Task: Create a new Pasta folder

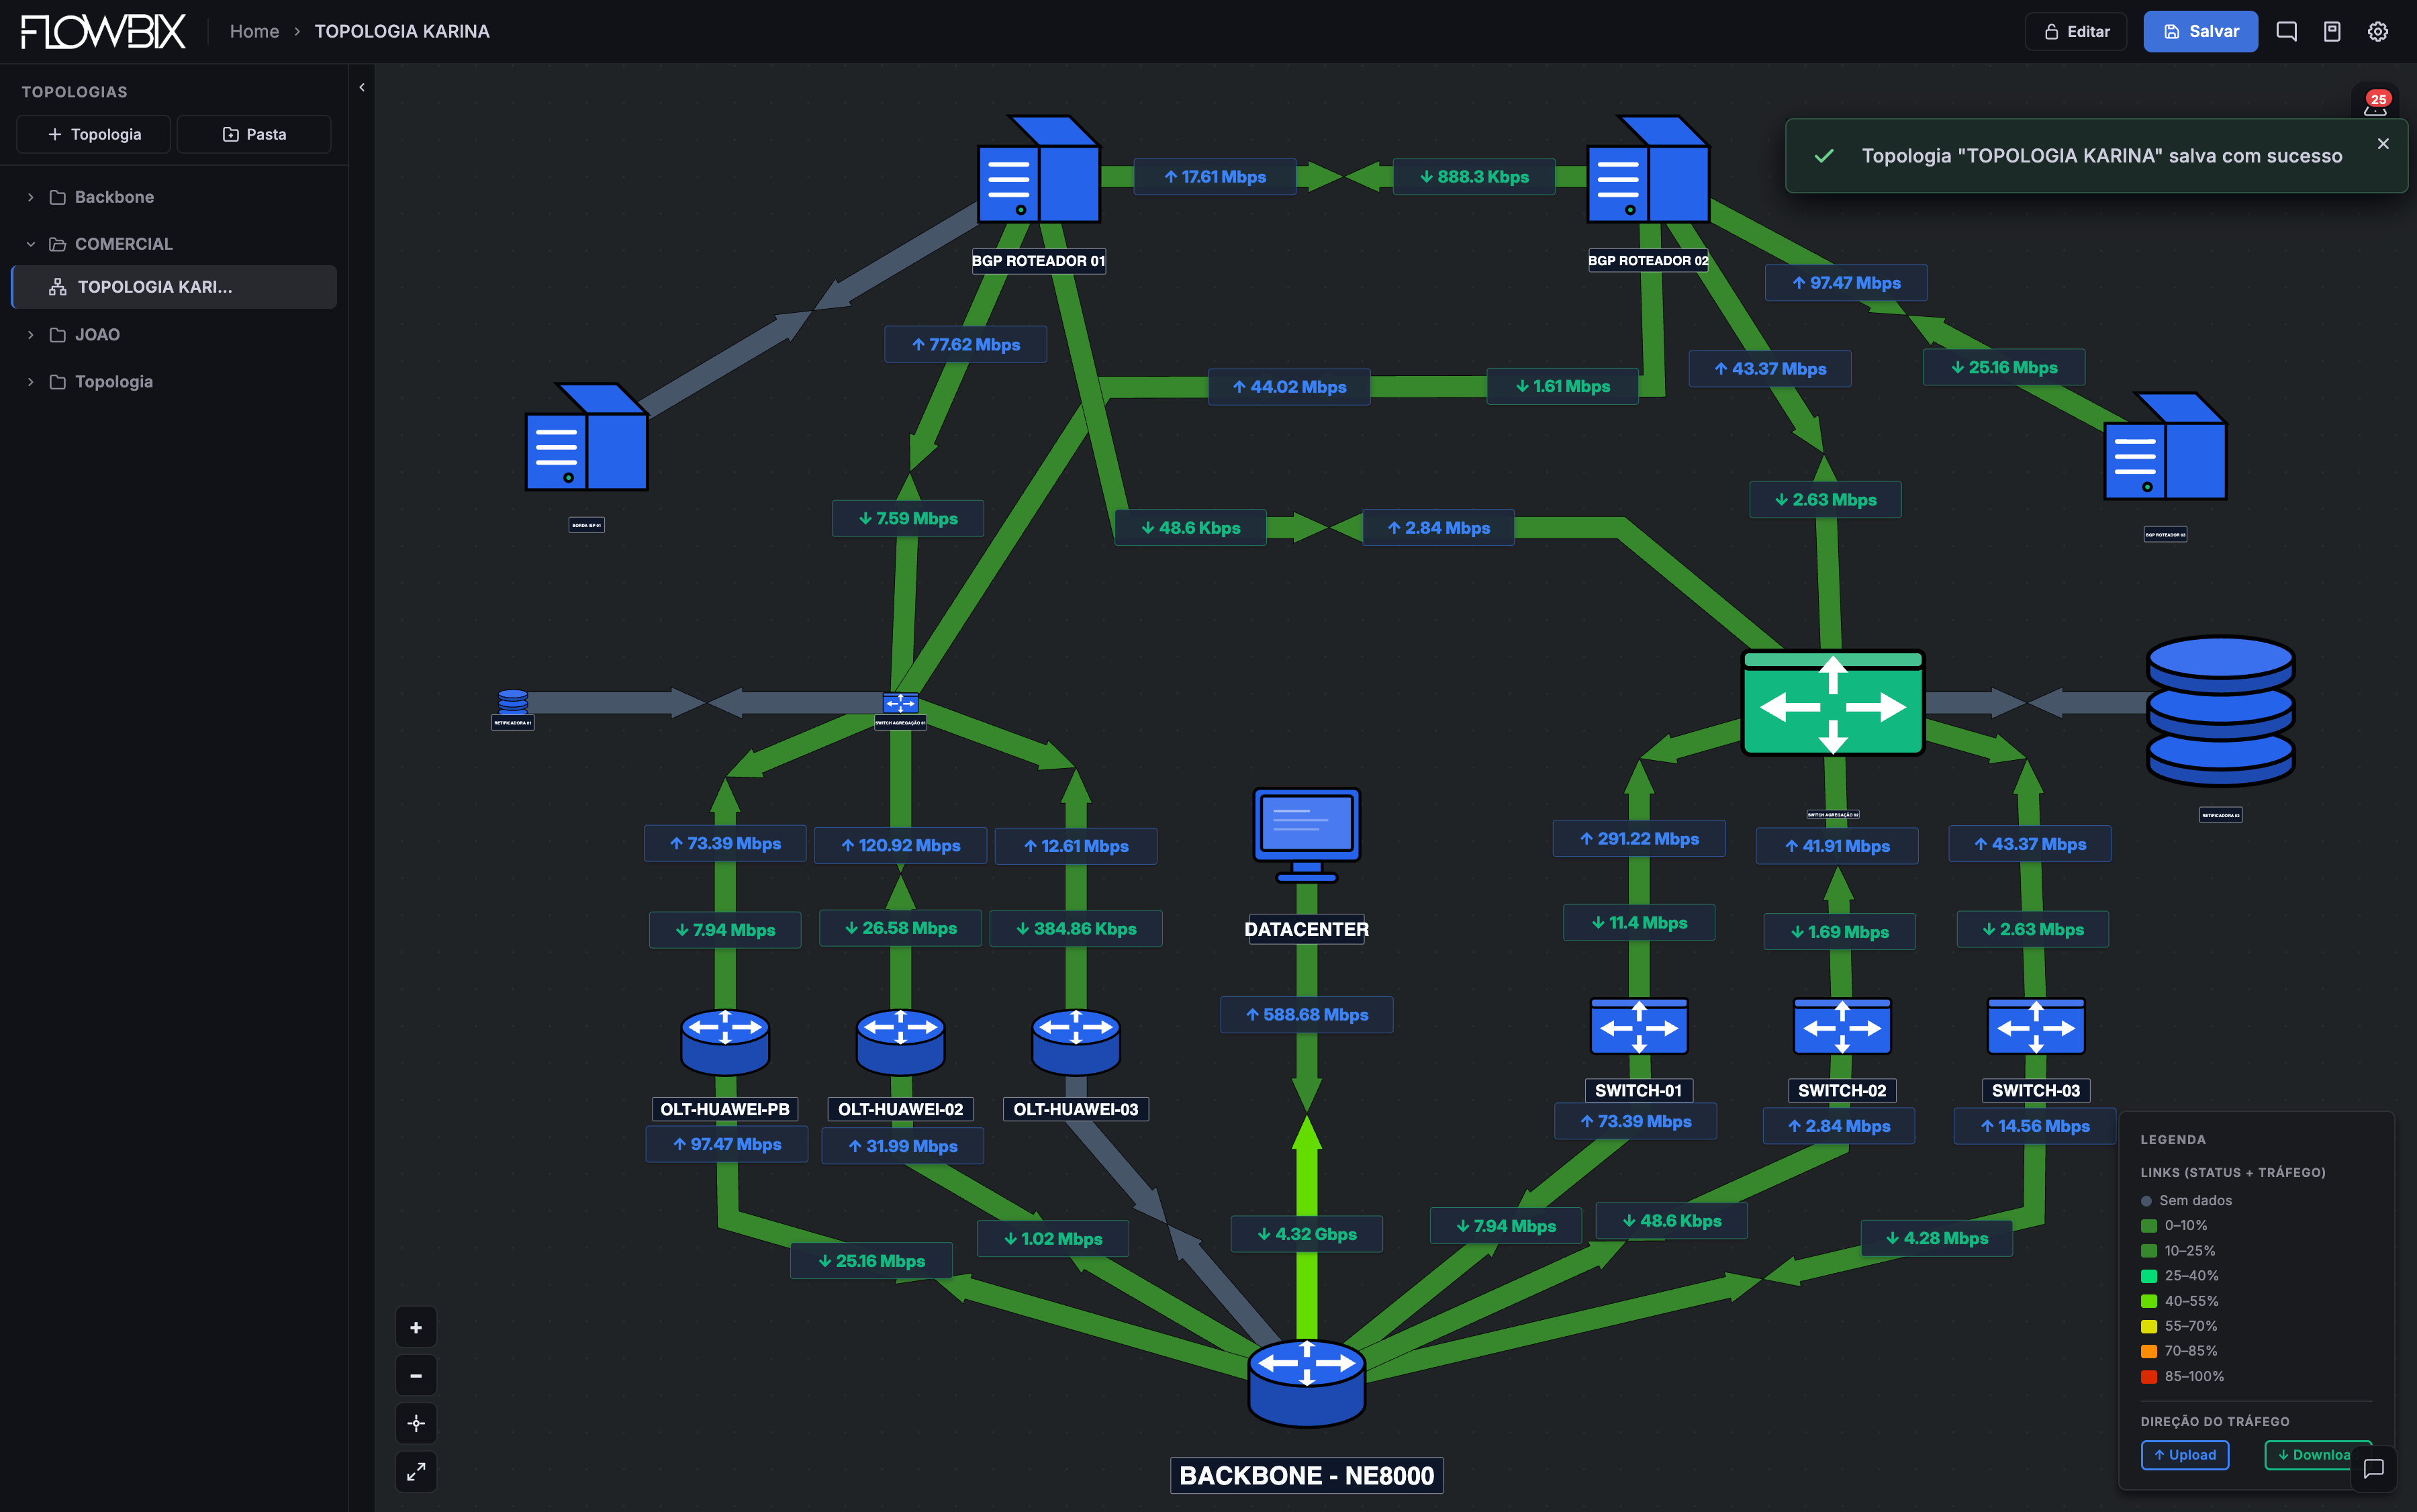Action: click(254, 134)
